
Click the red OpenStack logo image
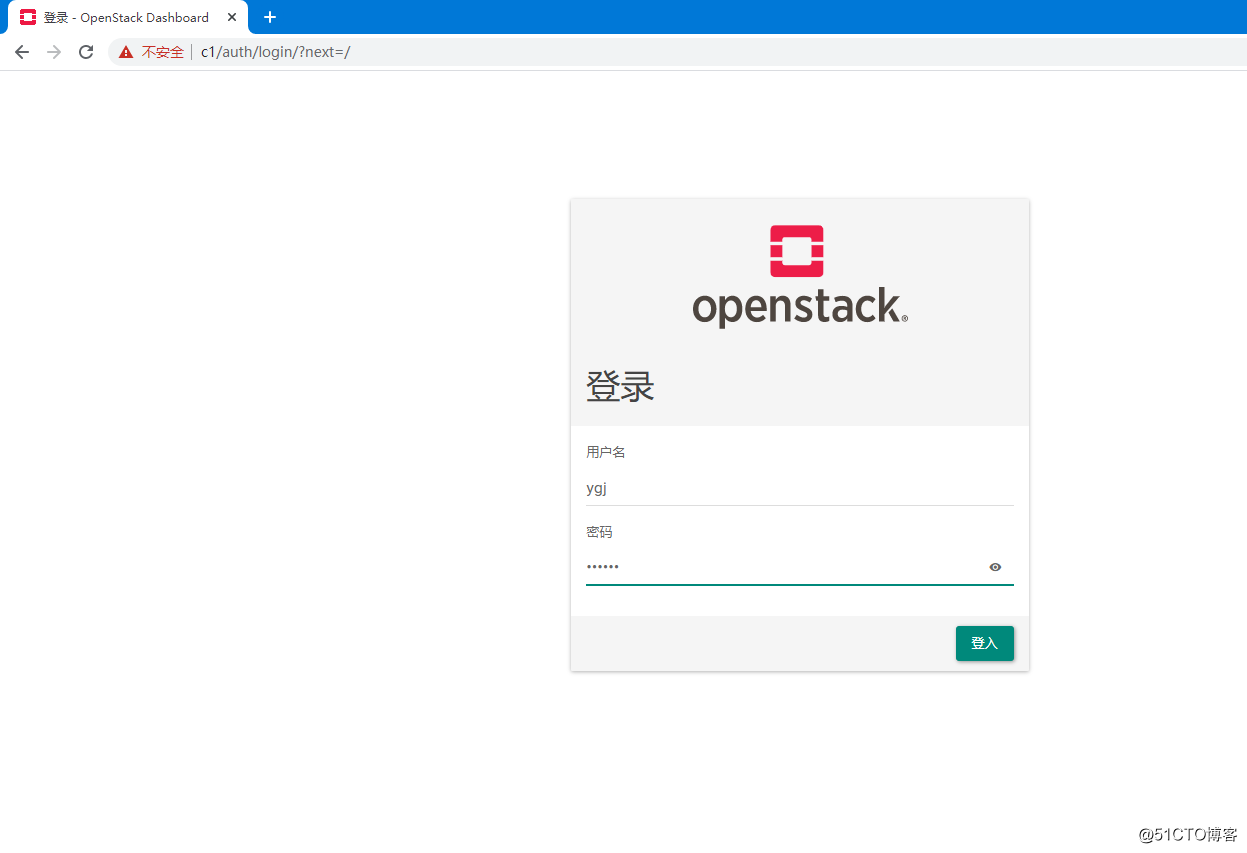click(797, 251)
